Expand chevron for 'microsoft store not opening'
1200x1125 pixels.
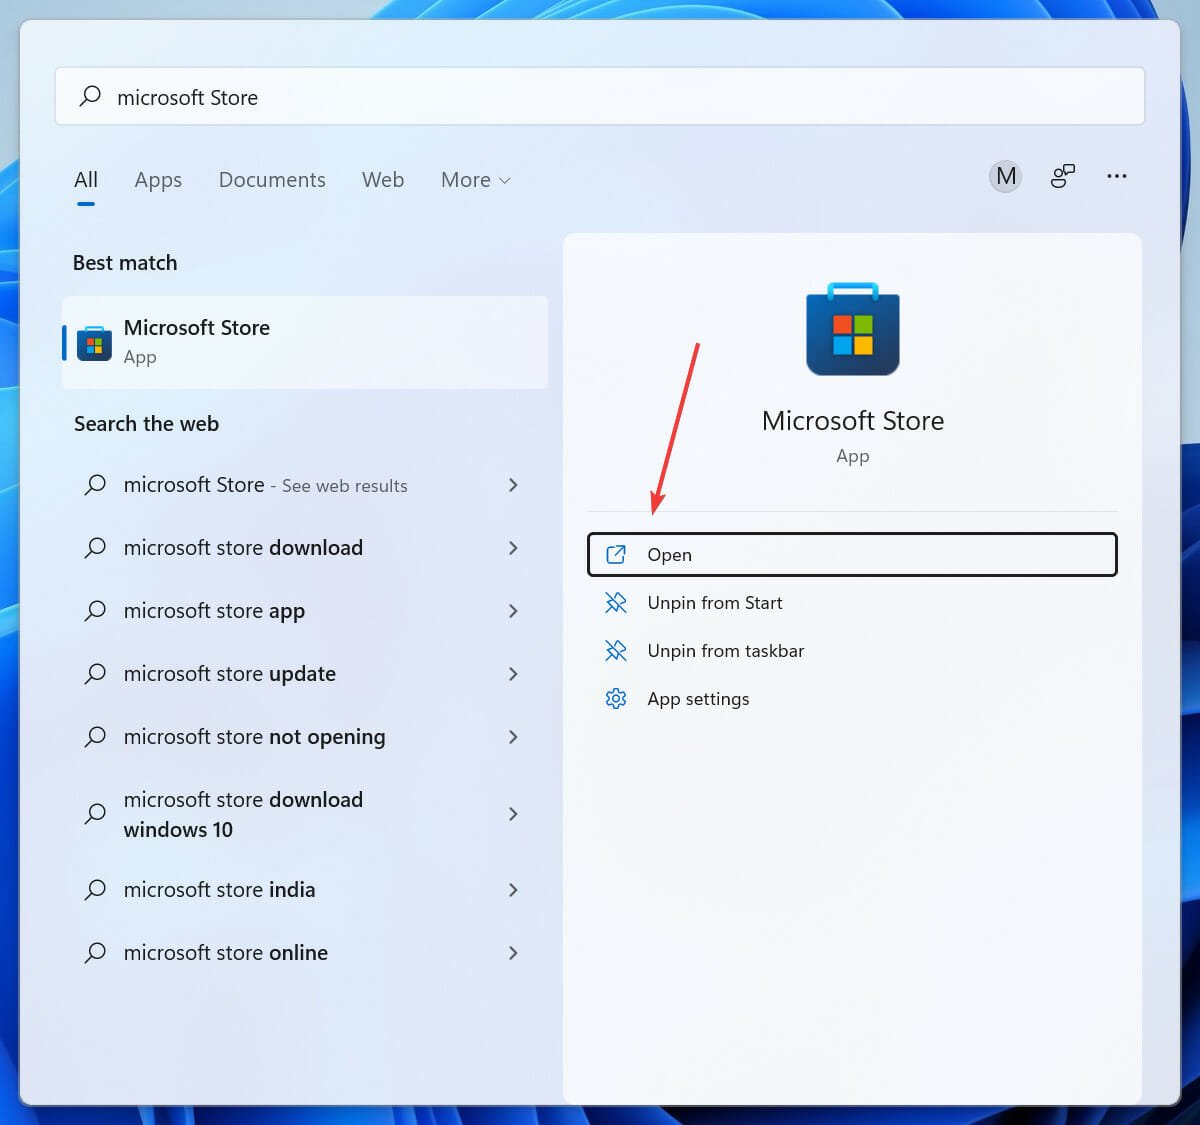pos(513,737)
